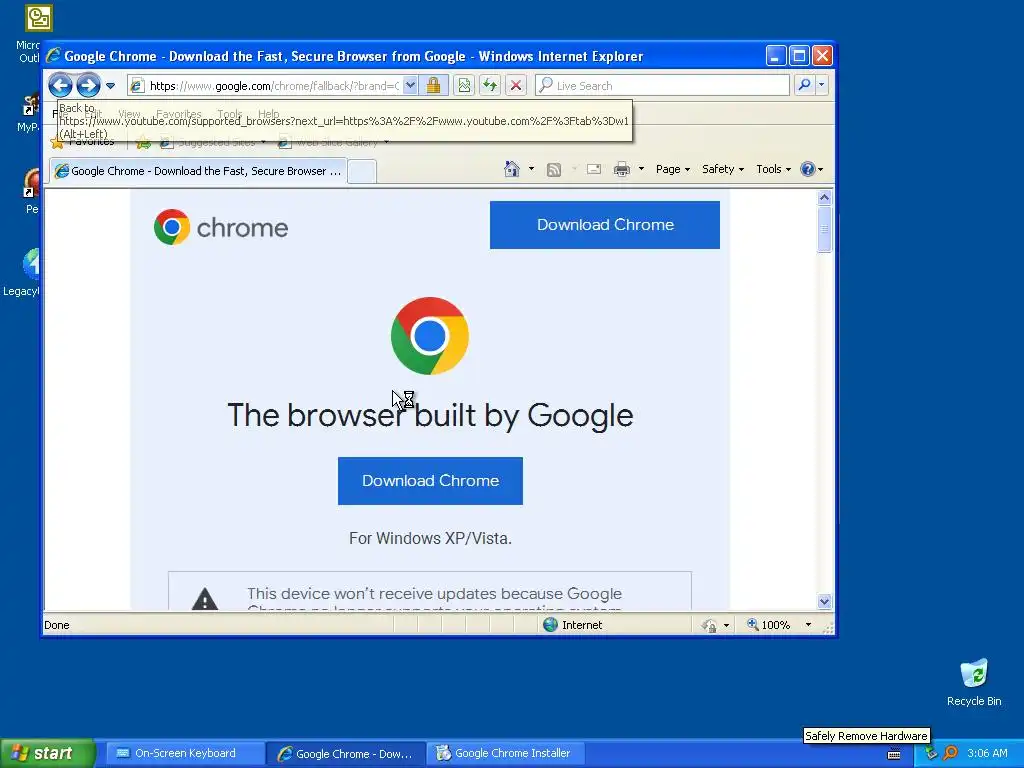
Task: Click the RSS feeds icon
Action: pos(554,170)
